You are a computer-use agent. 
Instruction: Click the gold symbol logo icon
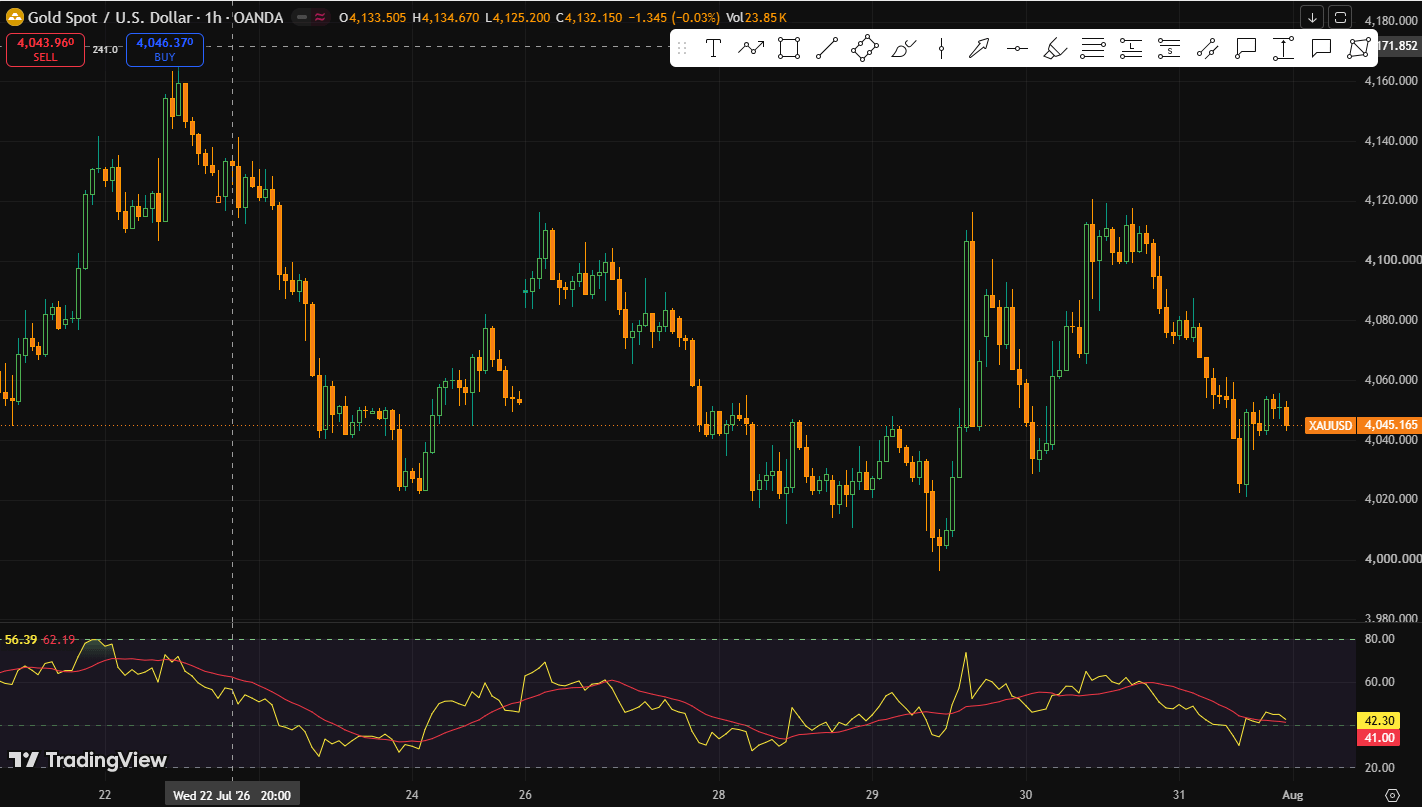15,17
